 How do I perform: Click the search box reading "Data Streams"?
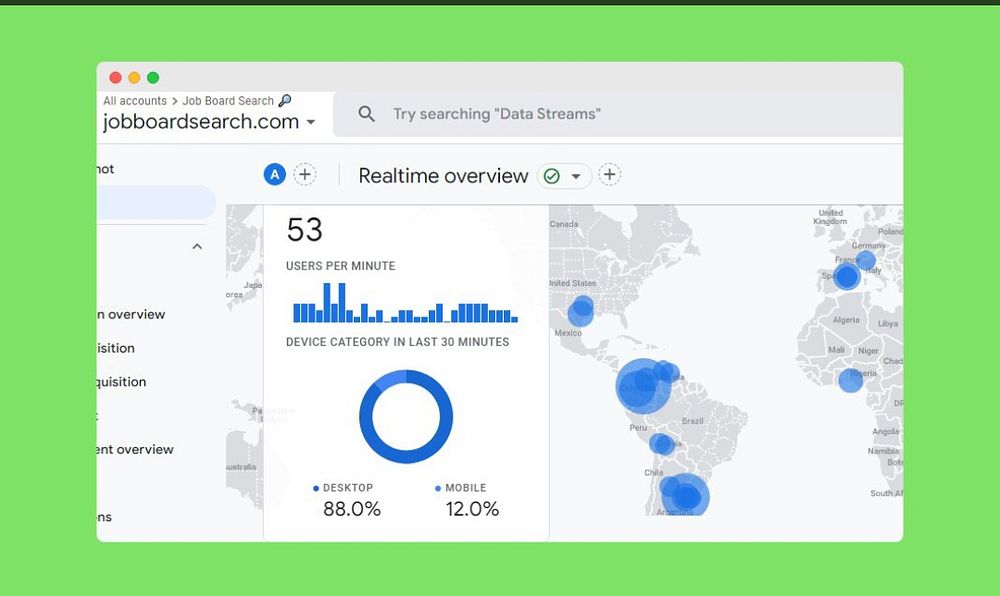pos(617,114)
